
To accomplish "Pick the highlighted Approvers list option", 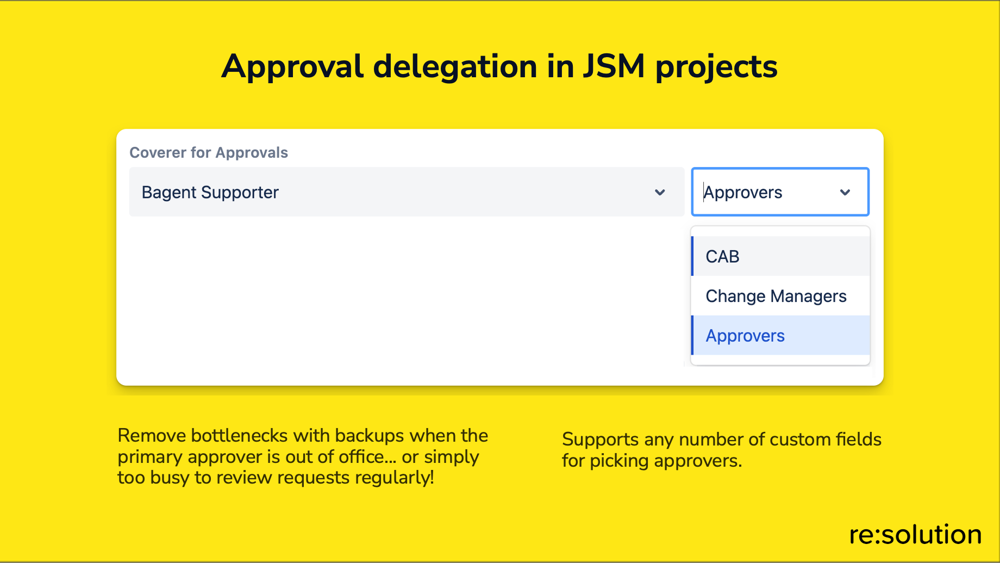I will tap(781, 335).
